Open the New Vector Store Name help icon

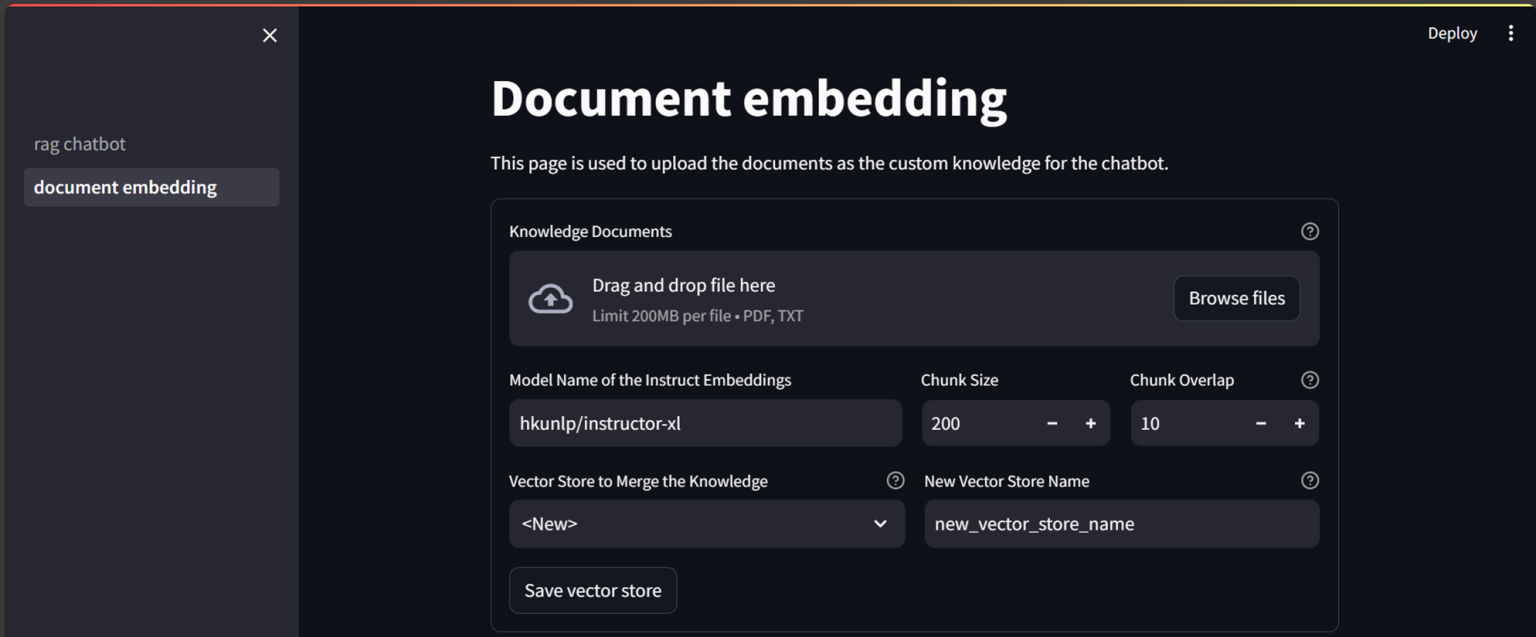[x=1310, y=480]
